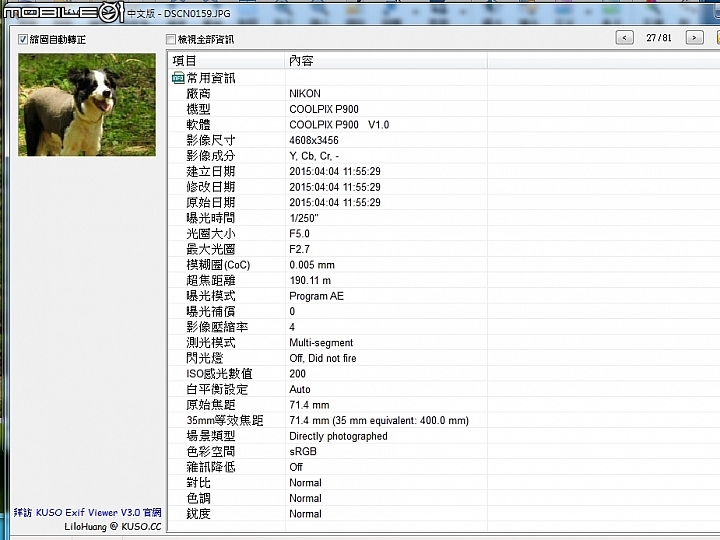720x540 pixels.
Task: Select the ISO感光數值 value 200
Action: [x=298, y=374]
